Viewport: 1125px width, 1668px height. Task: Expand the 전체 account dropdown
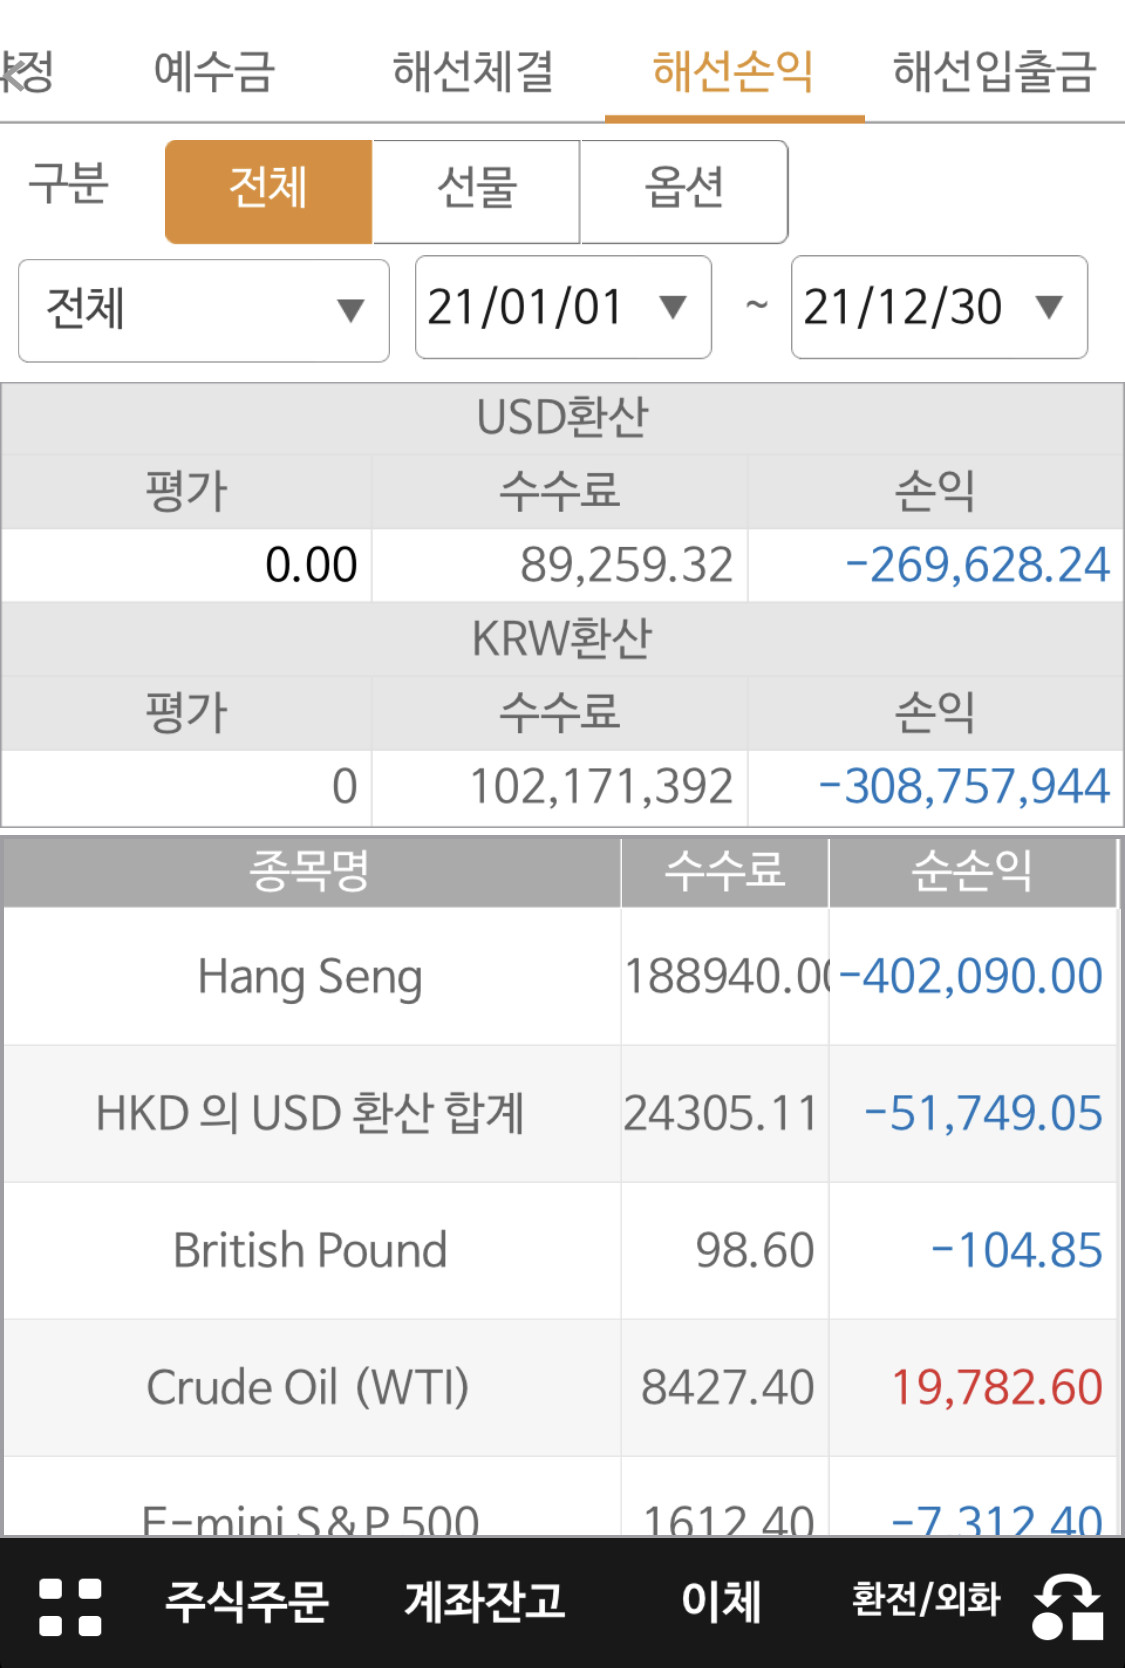(x=204, y=310)
